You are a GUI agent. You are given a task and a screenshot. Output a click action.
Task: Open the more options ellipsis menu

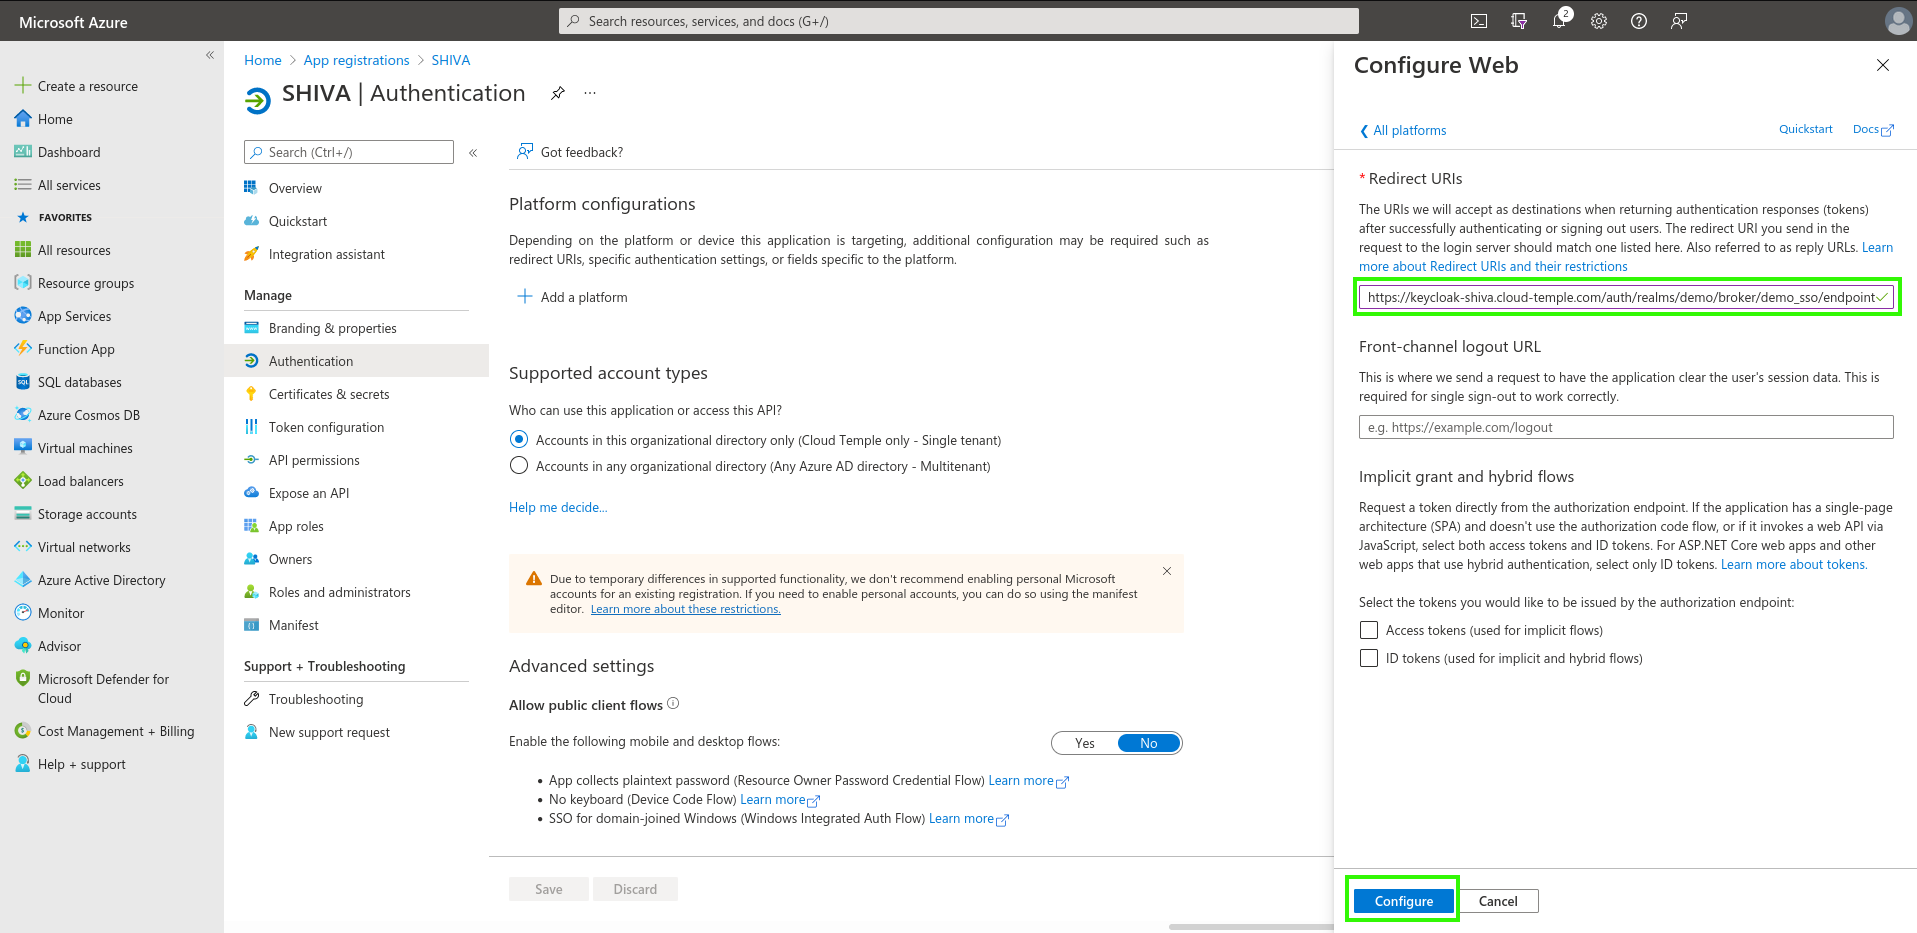pos(590,93)
